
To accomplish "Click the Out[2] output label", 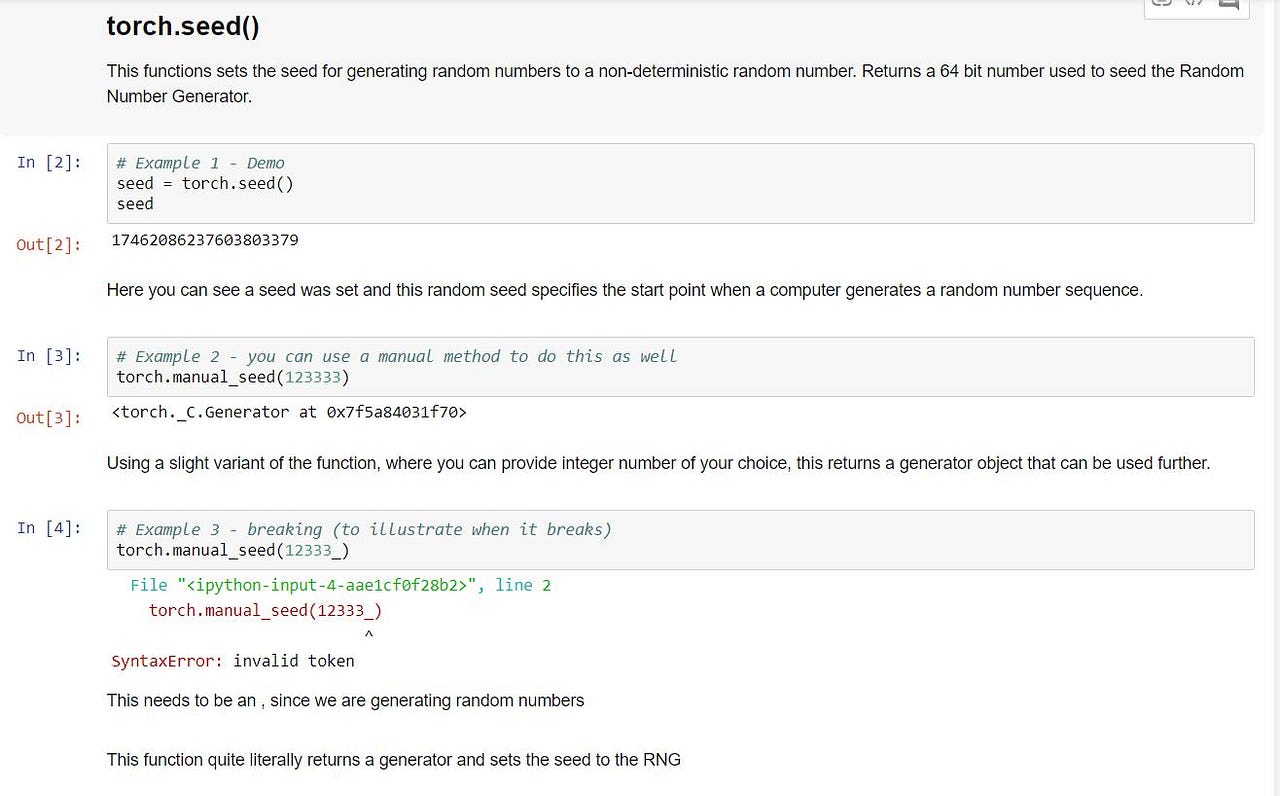I will (x=48, y=245).
